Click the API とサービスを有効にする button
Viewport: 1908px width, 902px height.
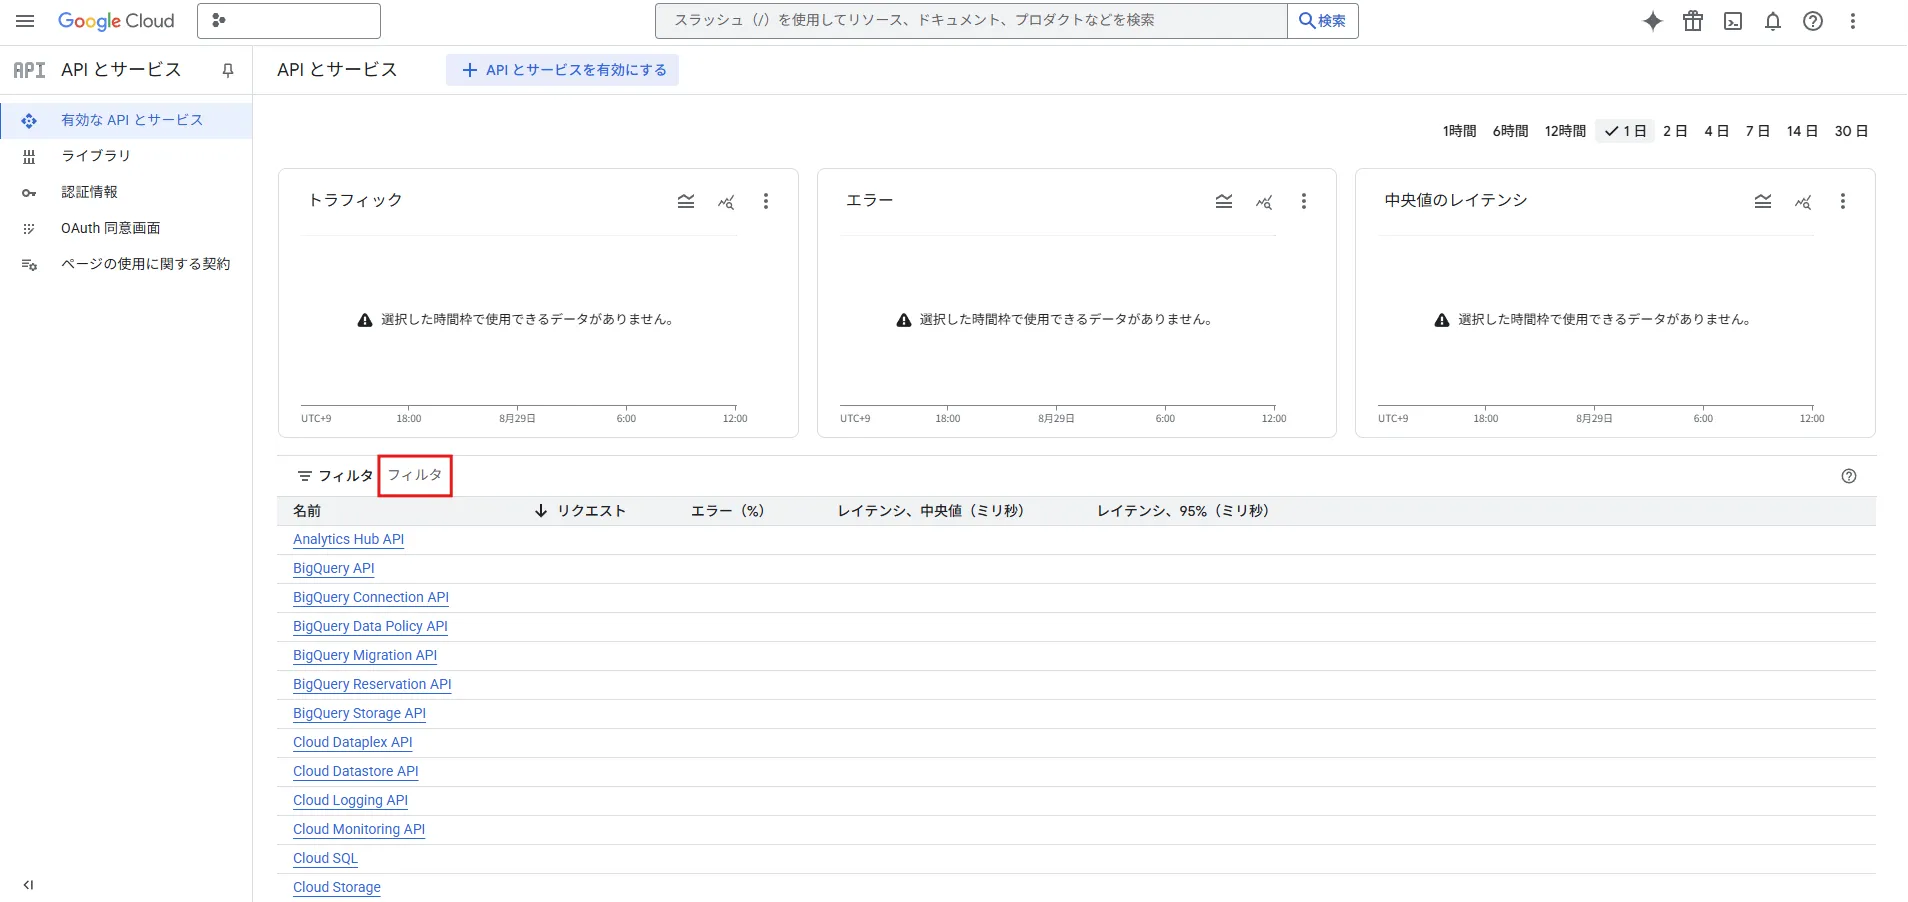coord(562,70)
